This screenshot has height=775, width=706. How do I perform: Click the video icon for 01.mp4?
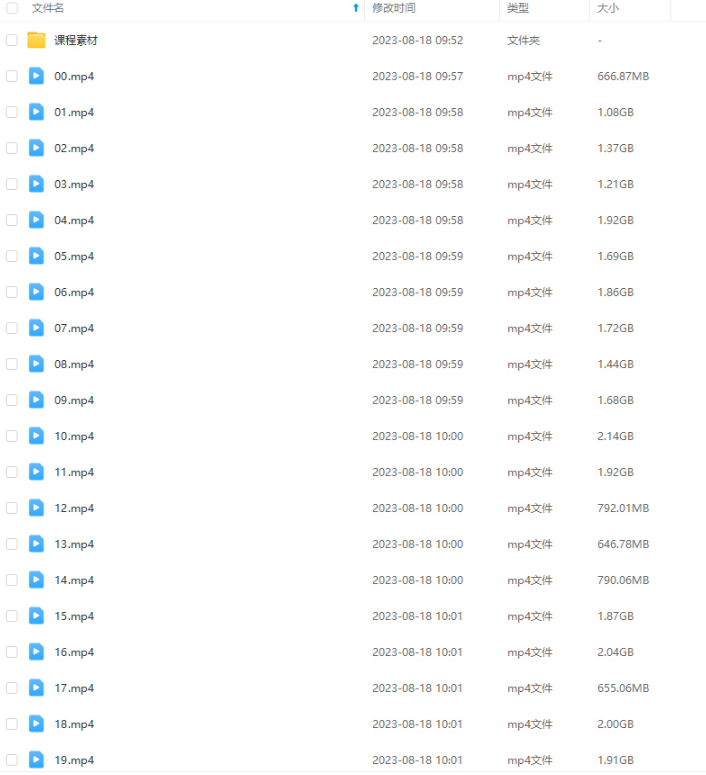coord(36,112)
